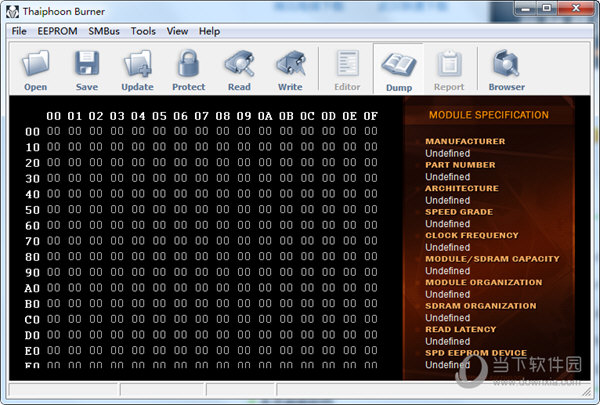Open the SMBus menu
Screen dimensions: 600x405
point(104,31)
